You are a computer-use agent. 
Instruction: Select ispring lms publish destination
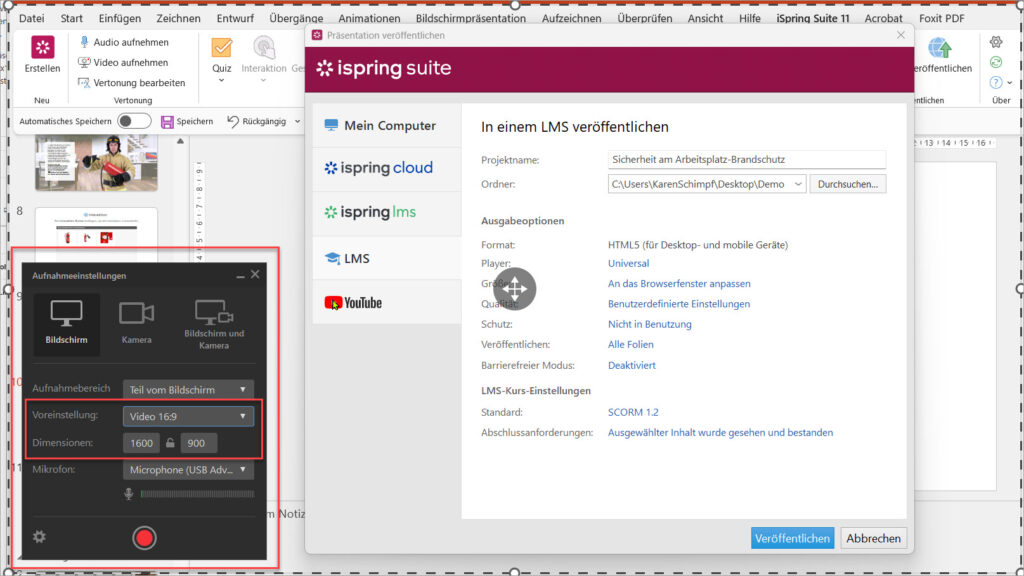[387, 212]
